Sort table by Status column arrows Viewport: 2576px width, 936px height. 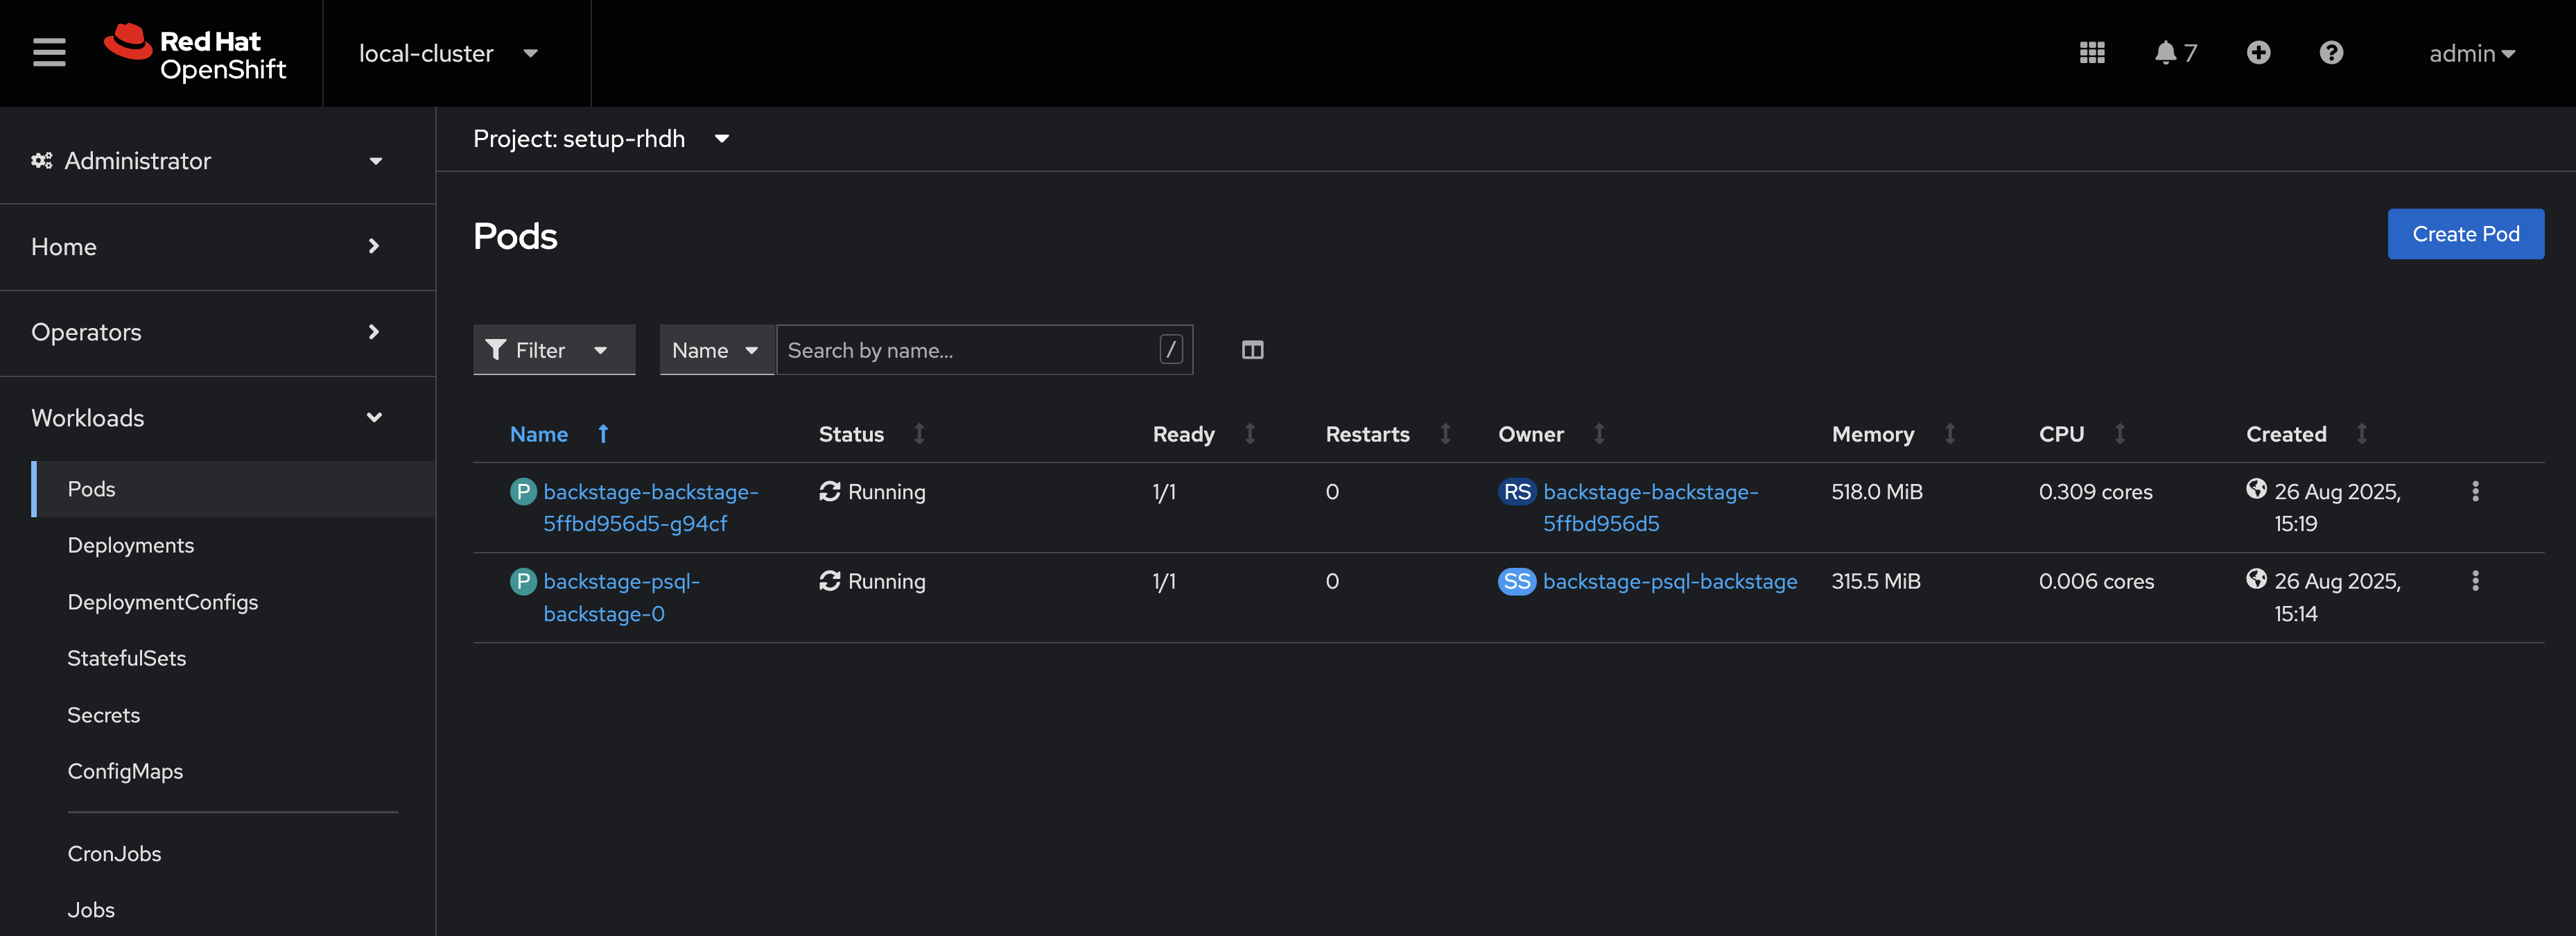click(x=919, y=434)
